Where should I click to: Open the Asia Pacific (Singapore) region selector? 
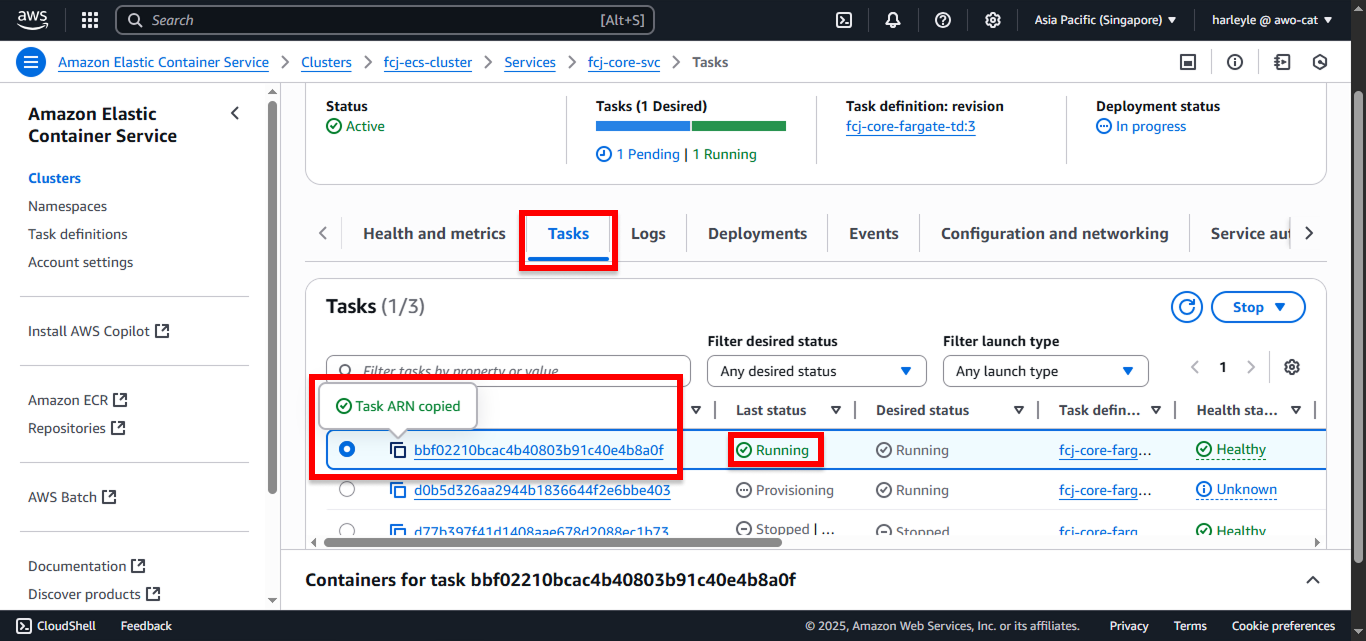coord(1105,20)
